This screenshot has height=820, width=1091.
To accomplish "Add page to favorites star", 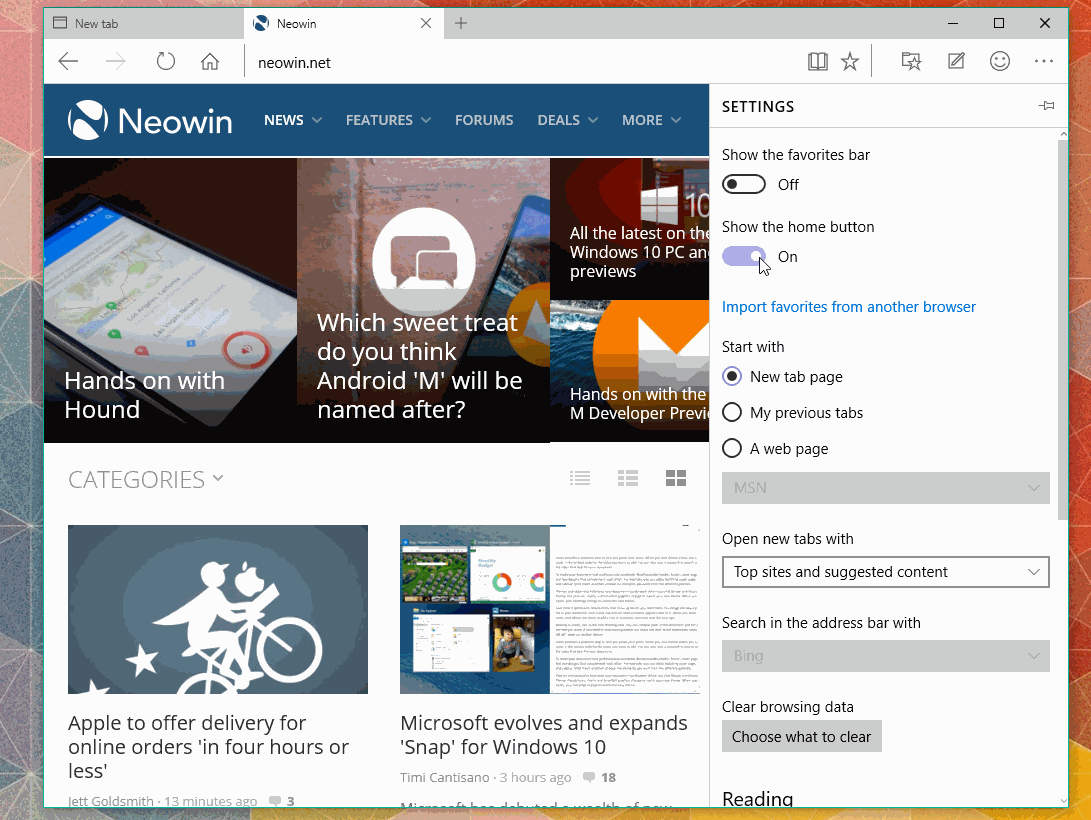I will coord(850,62).
